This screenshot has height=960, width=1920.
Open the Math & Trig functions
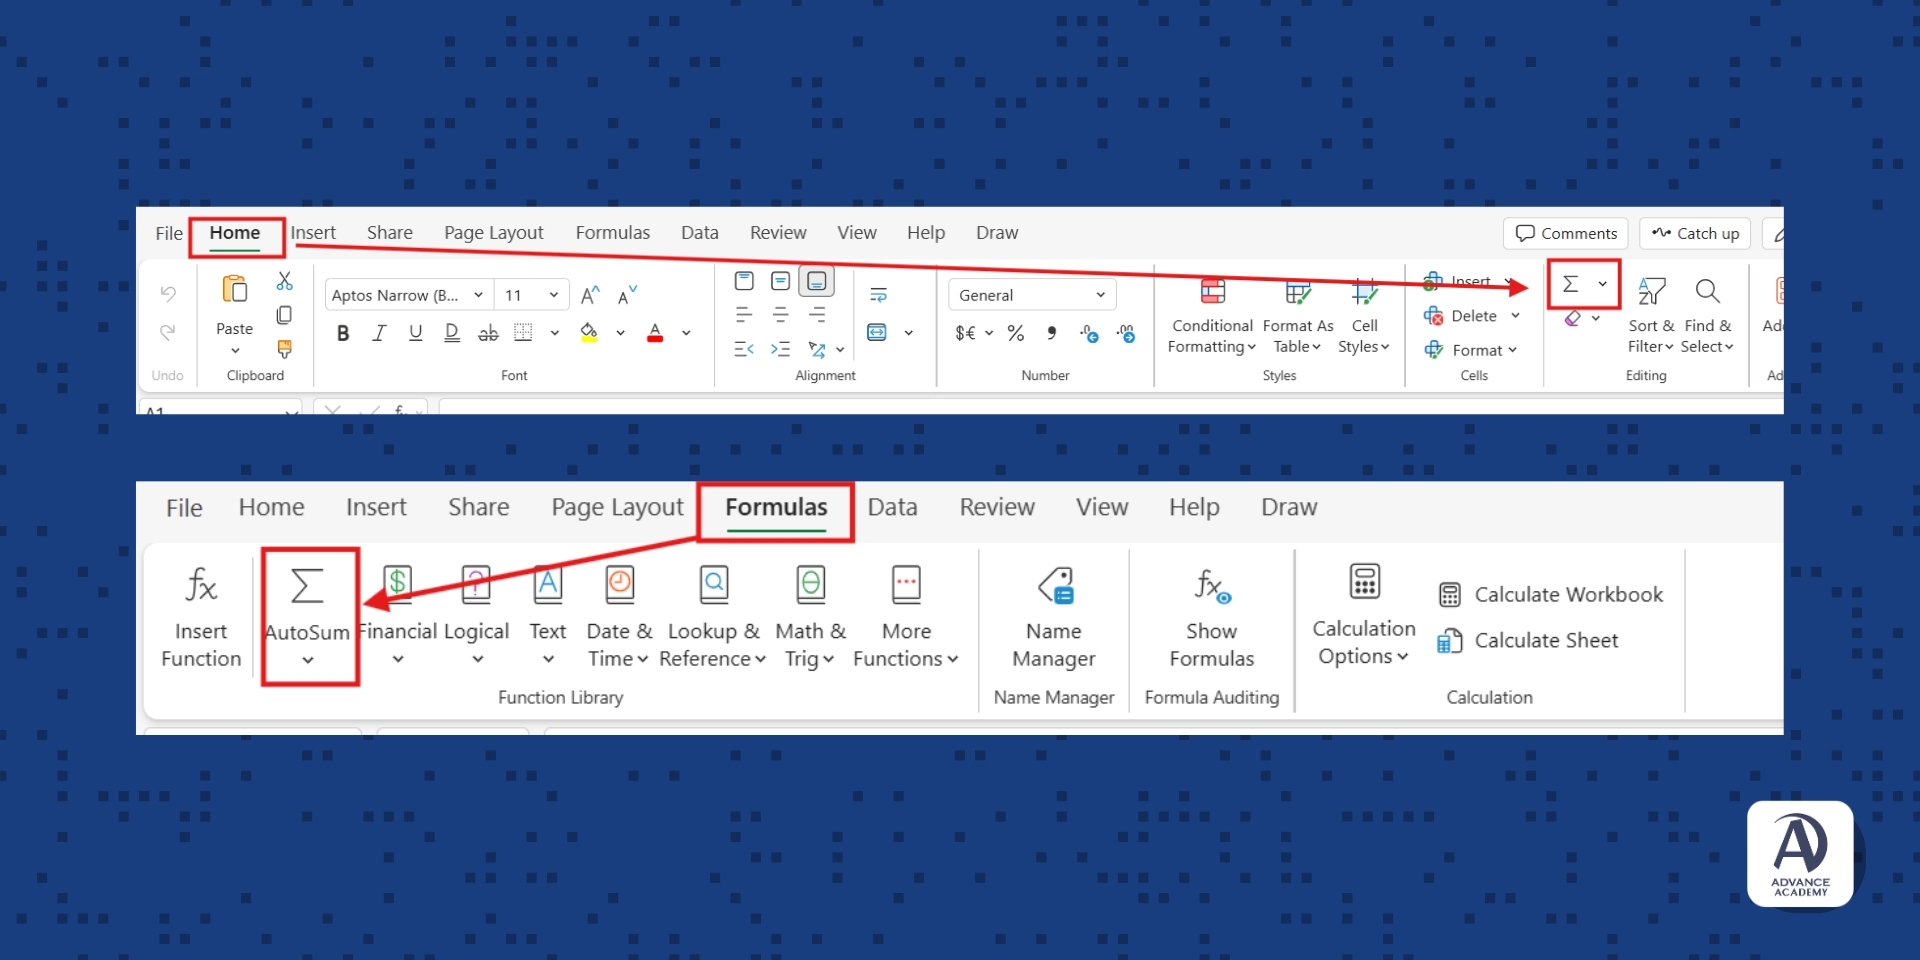tap(811, 615)
